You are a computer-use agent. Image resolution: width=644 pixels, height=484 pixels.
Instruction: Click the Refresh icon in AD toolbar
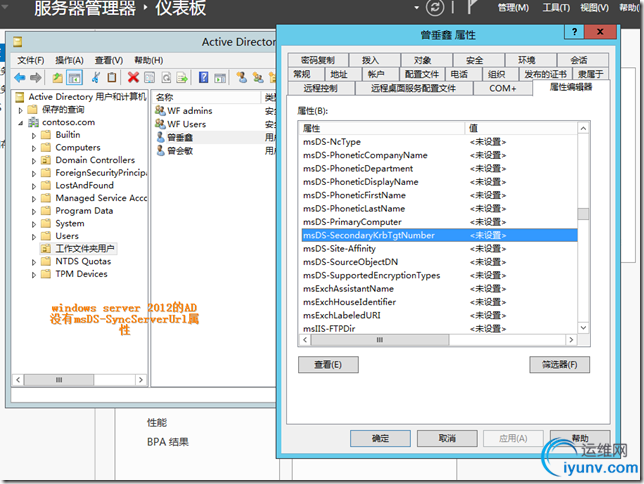[166, 77]
